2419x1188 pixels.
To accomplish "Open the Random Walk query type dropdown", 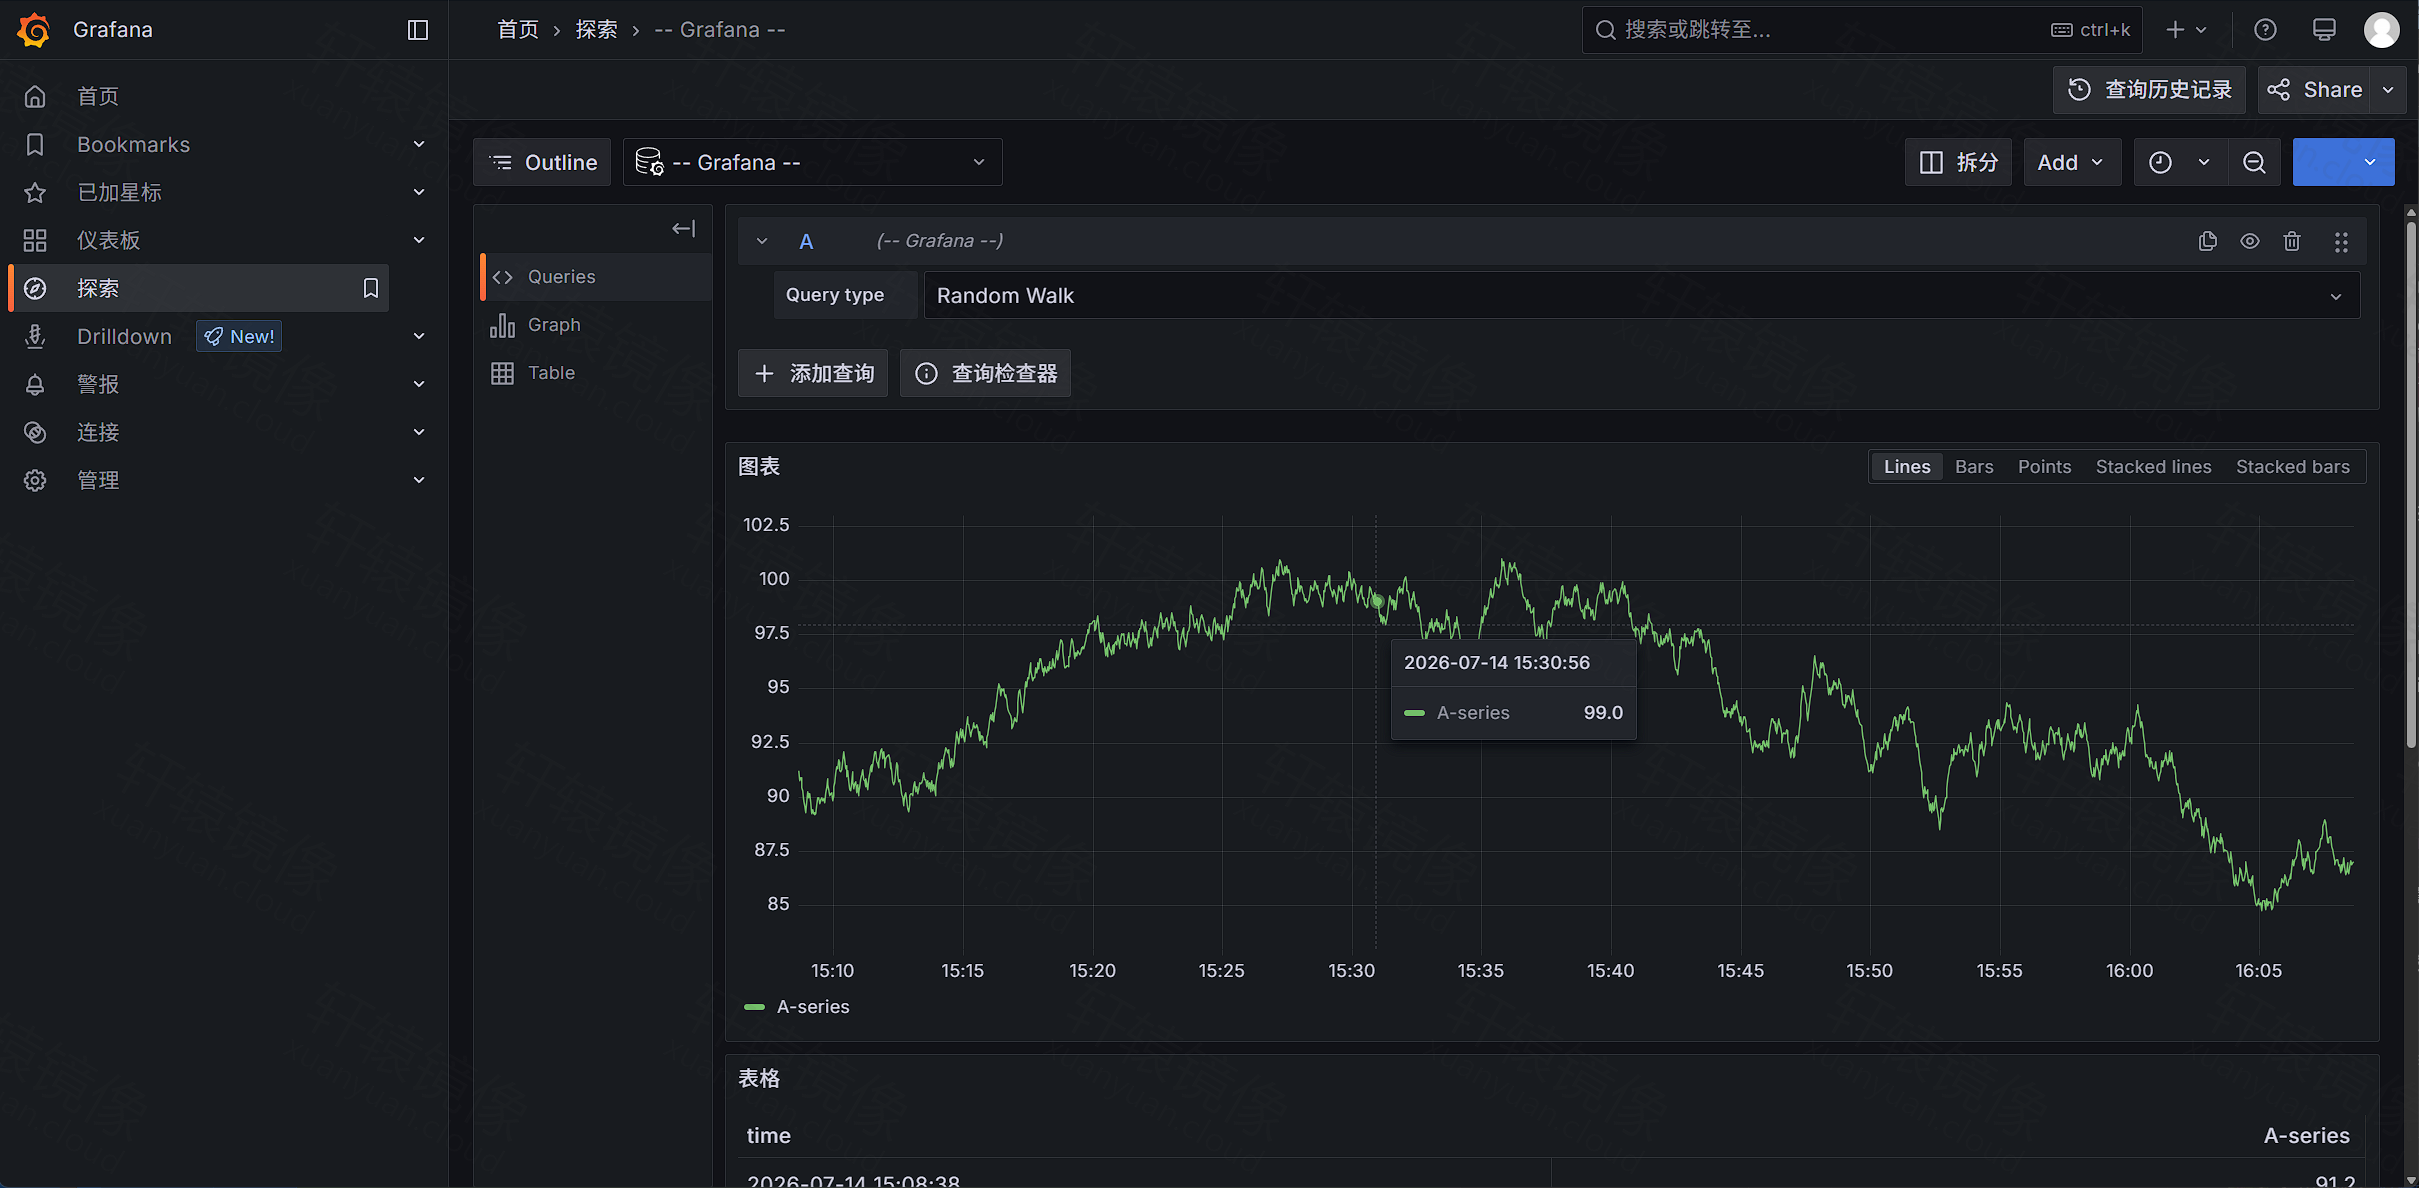I will pos(1641,296).
